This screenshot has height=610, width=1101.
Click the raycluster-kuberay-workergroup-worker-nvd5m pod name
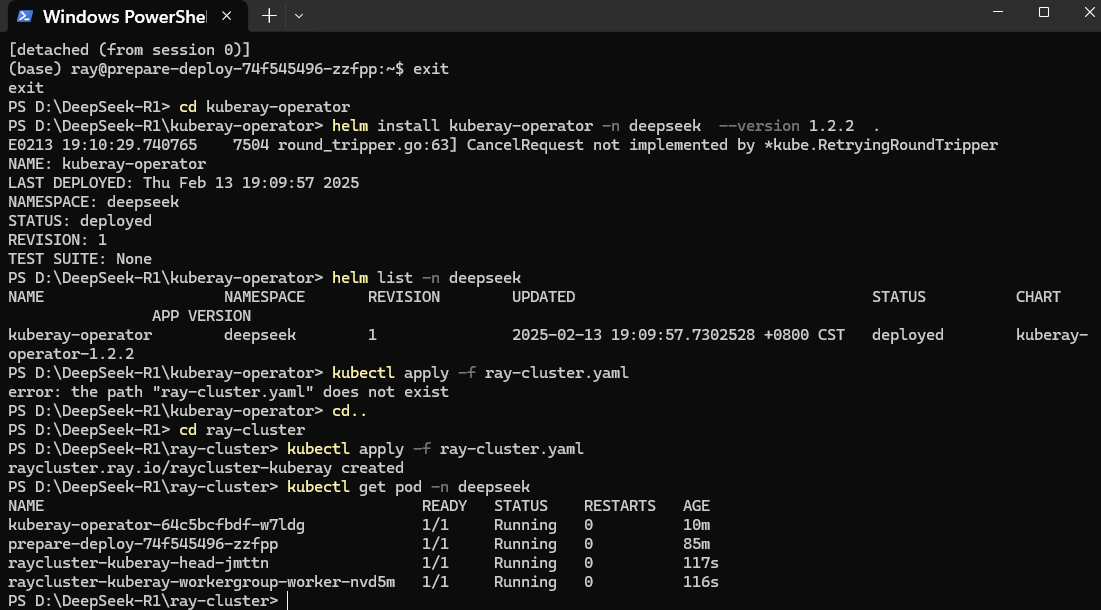pos(201,582)
